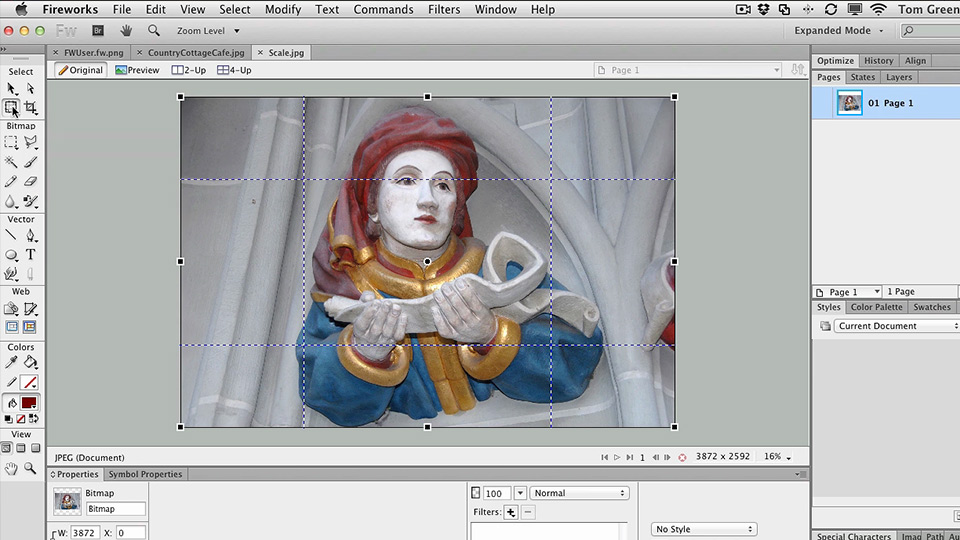Select the Crop tool

pyautogui.click(x=30, y=108)
